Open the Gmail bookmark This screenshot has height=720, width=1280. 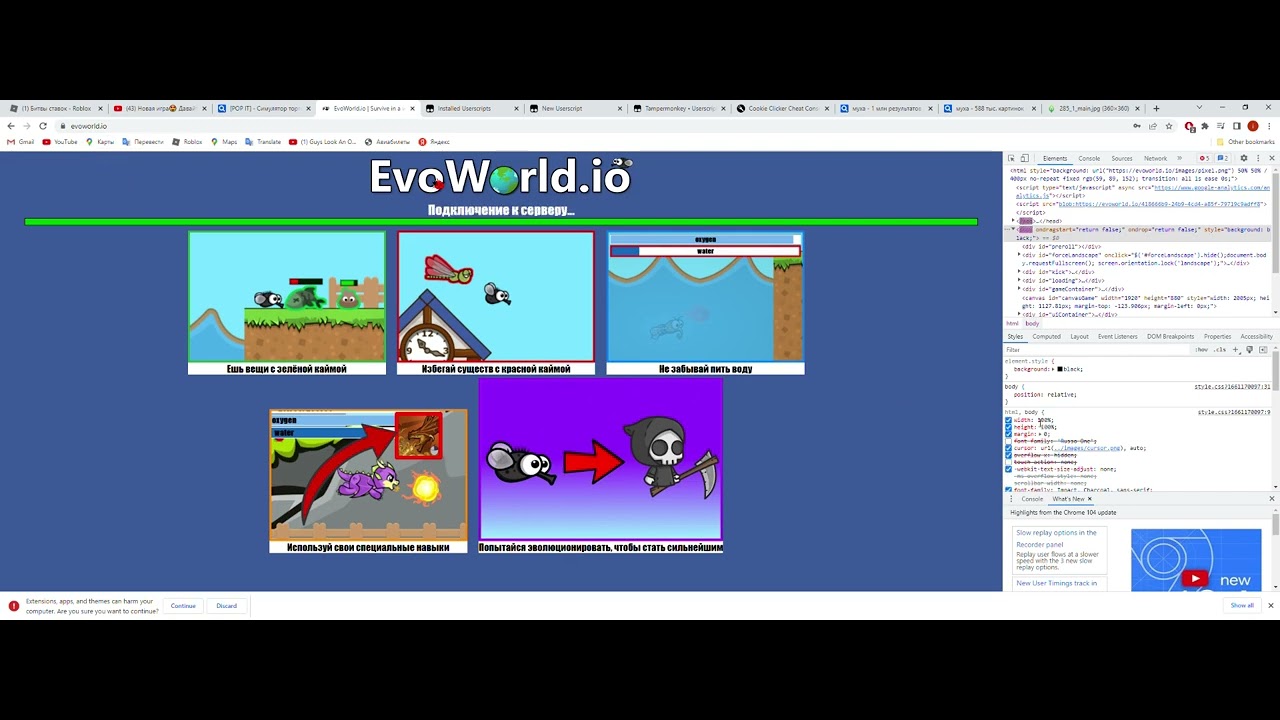coord(20,142)
